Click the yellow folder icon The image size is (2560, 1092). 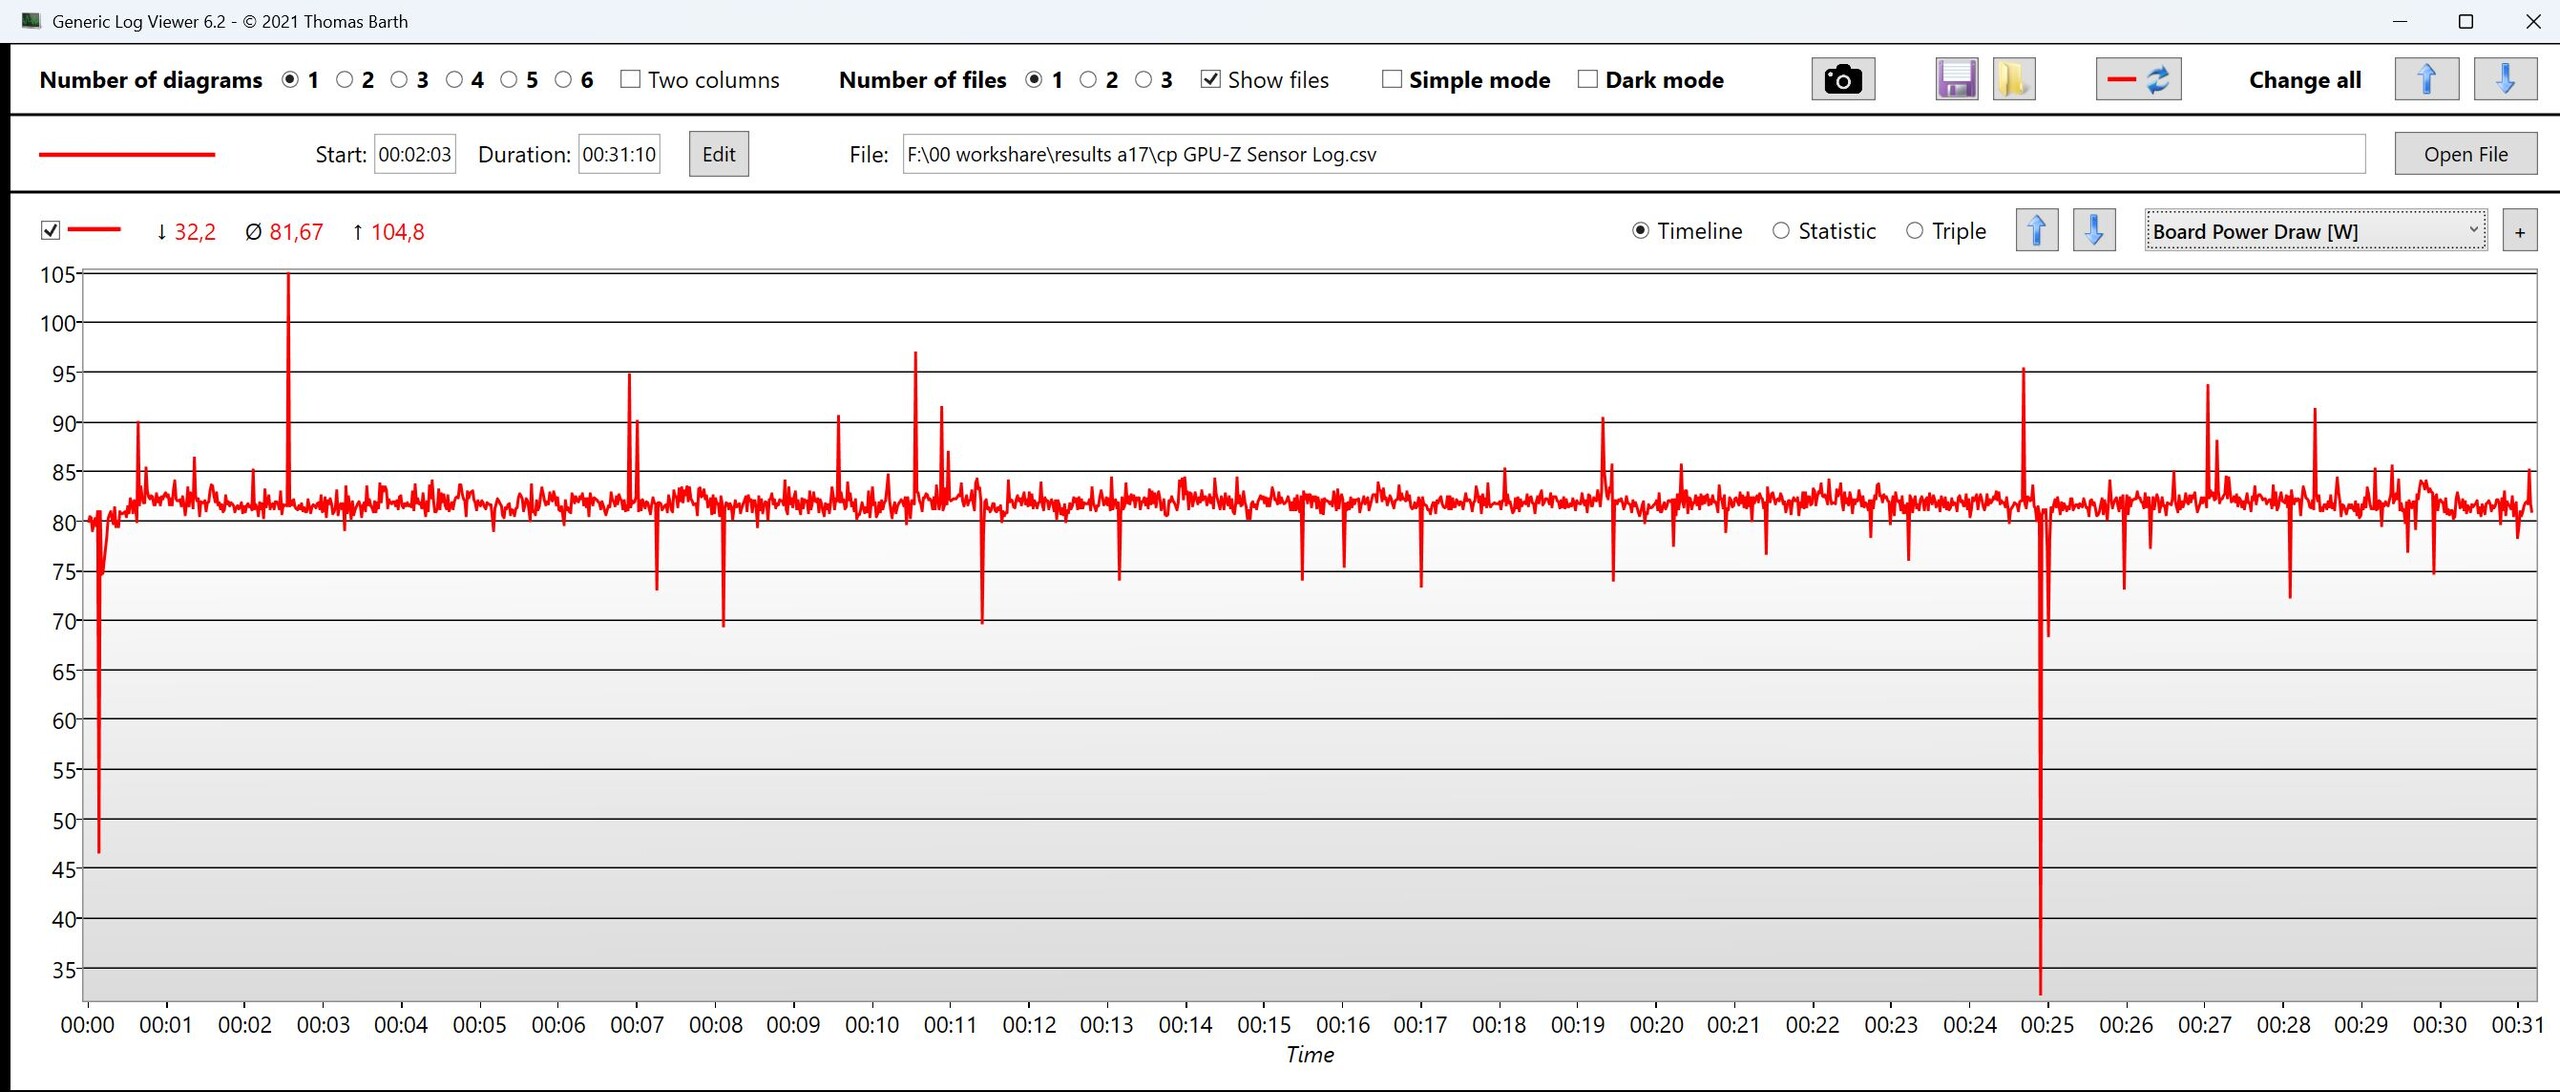pos(2013,80)
